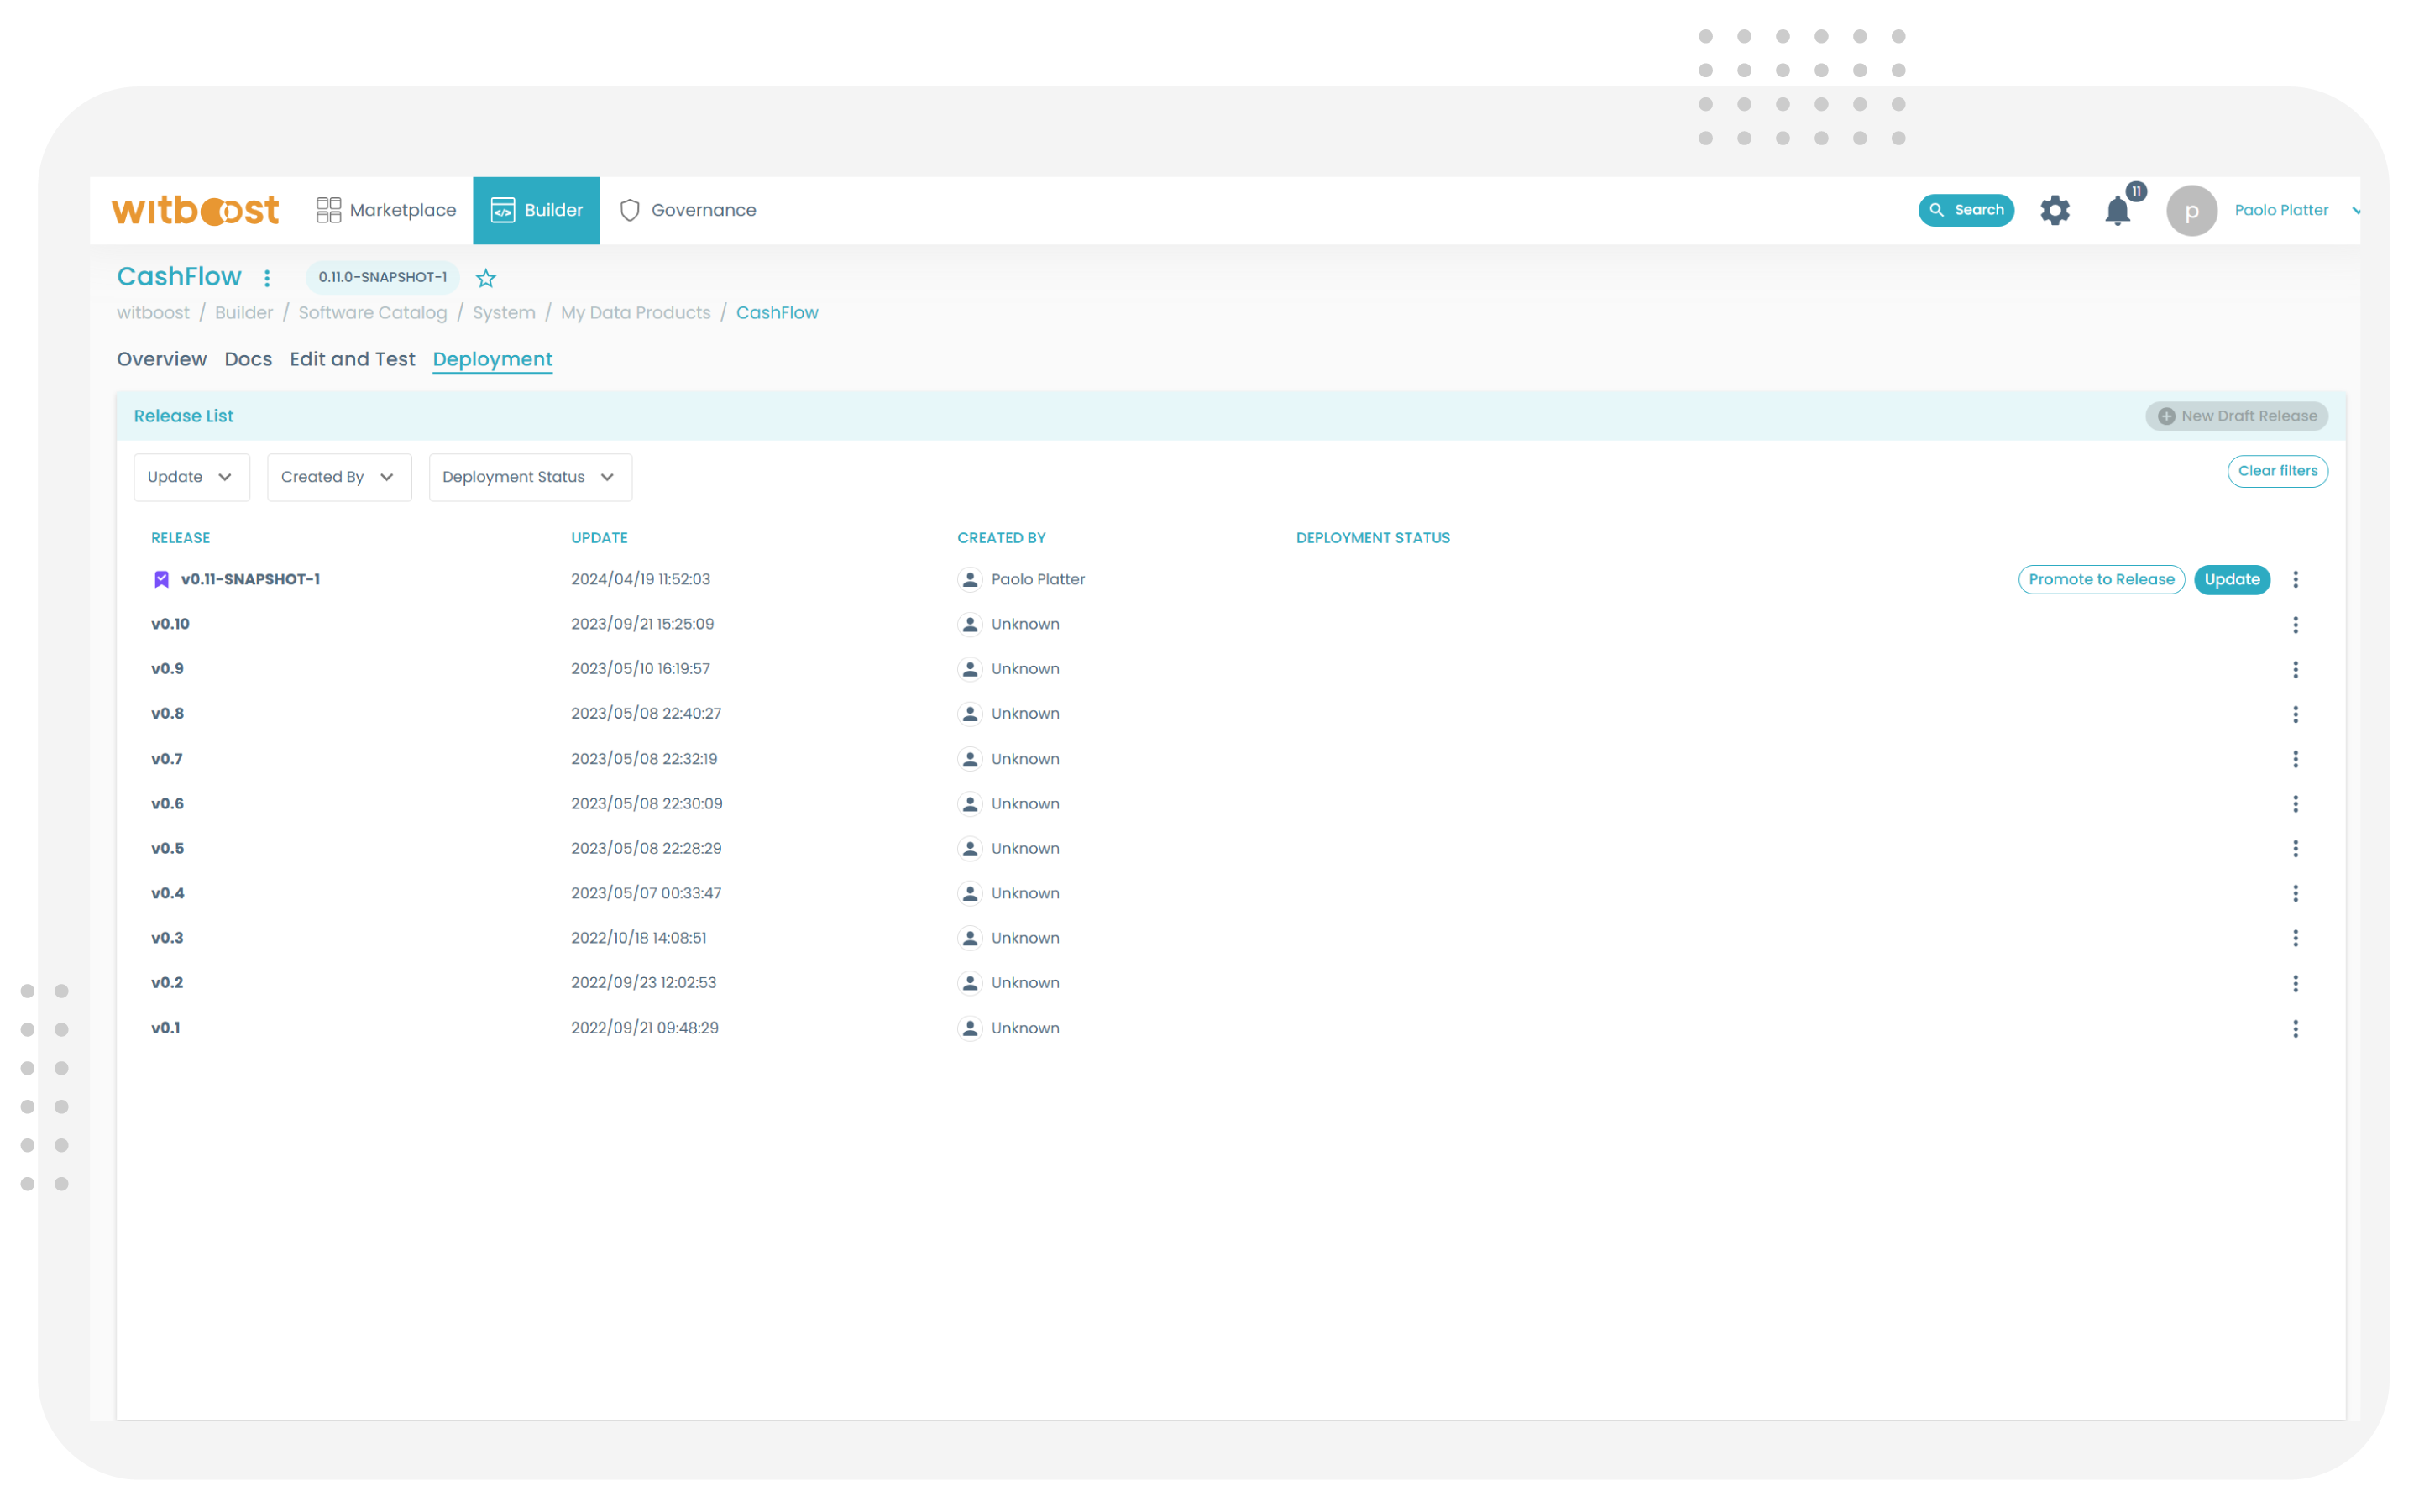Switch to the Overview tab
Screen dimensions: 2419x1512
[161, 359]
